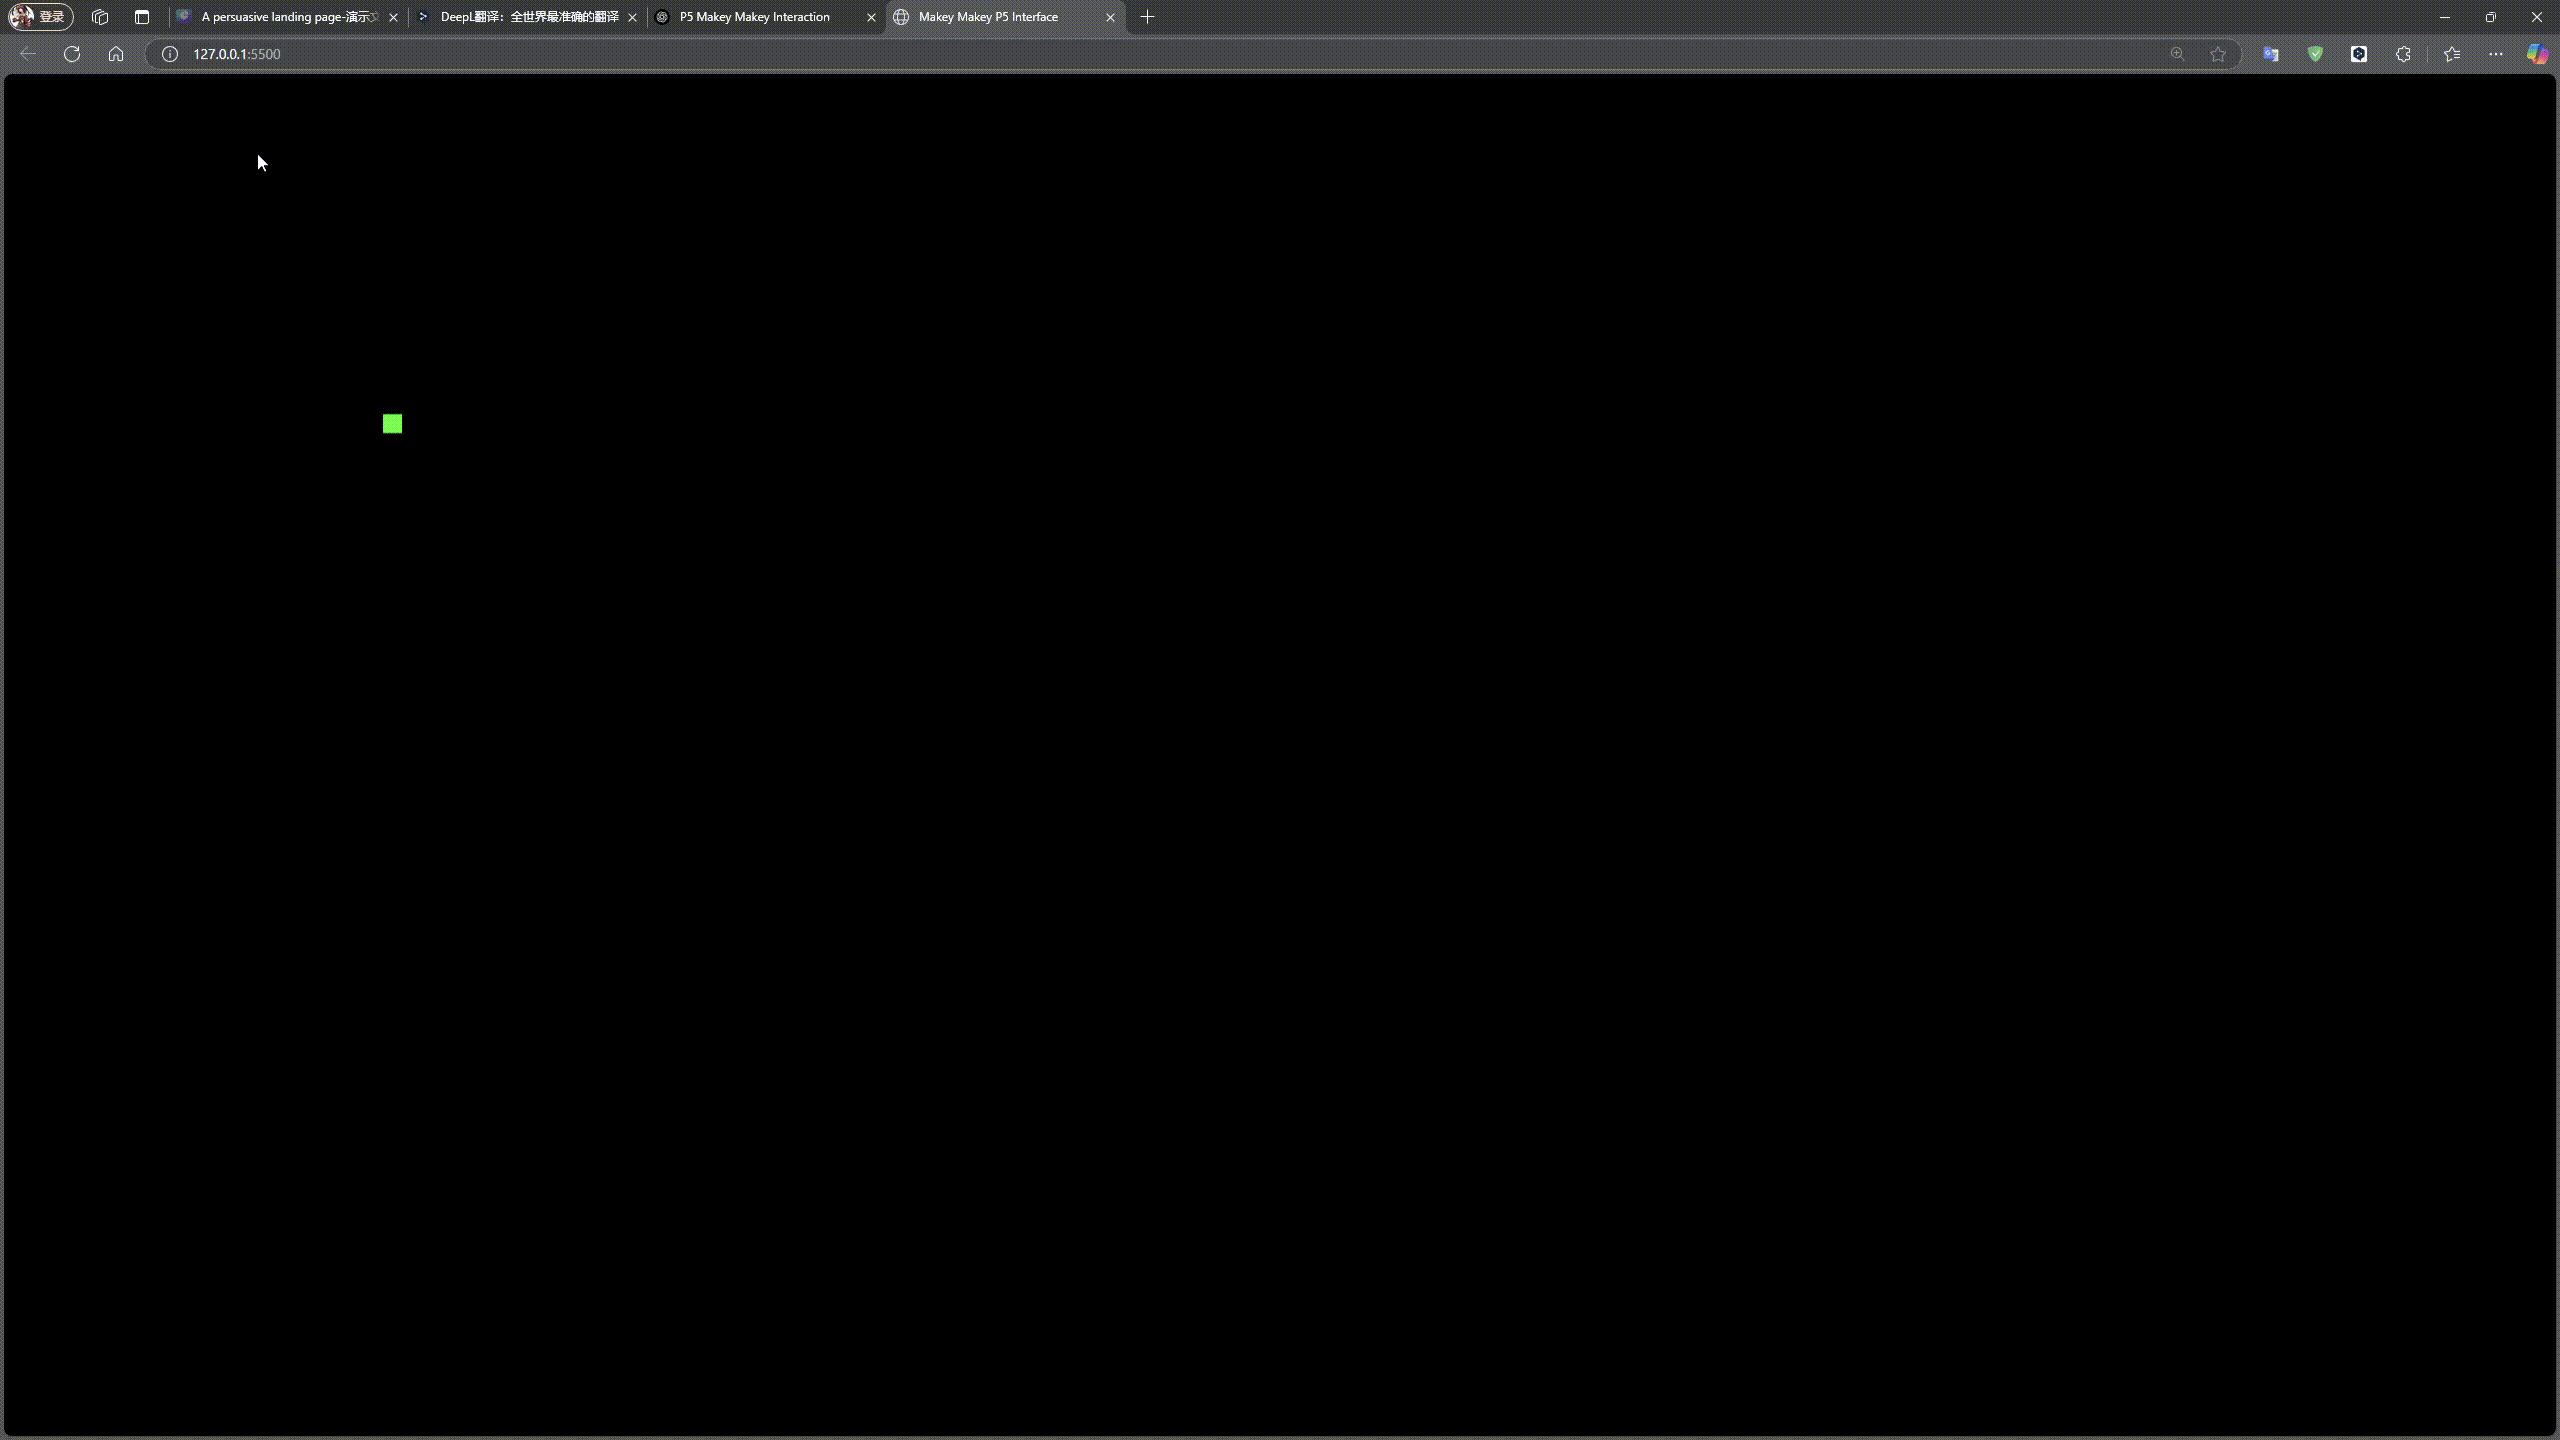Open the green shield ad-blocker extension
Viewport: 2560px width, 1440px height.
coord(2314,54)
